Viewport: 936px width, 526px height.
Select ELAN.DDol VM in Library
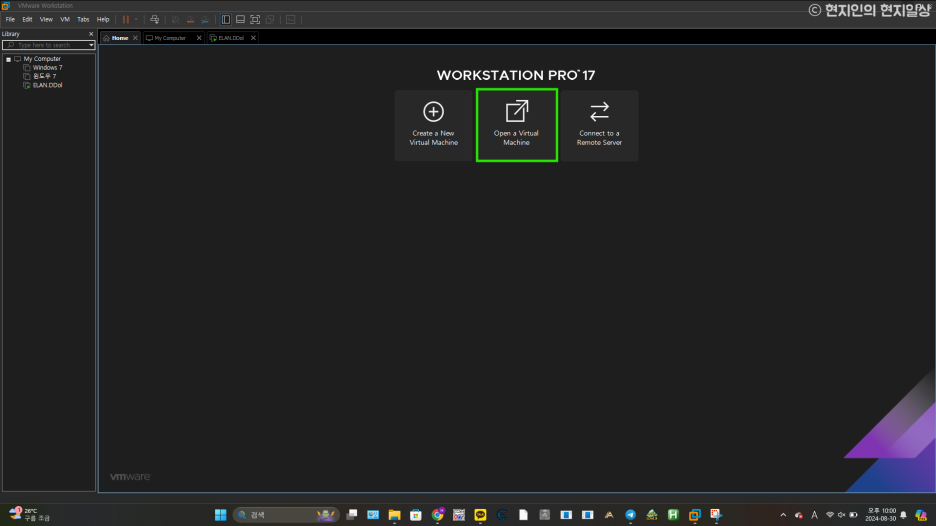tap(47, 85)
